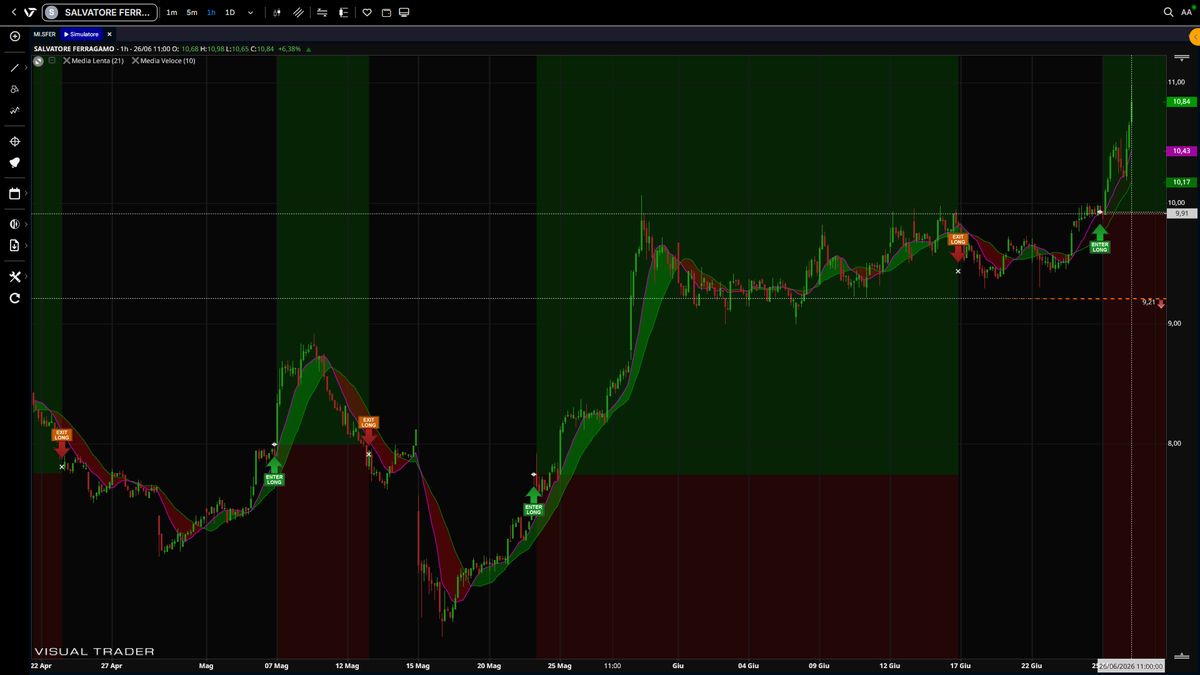The image size is (1200, 675).
Task: Select the 5m timeframe
Action: (192, 12)
